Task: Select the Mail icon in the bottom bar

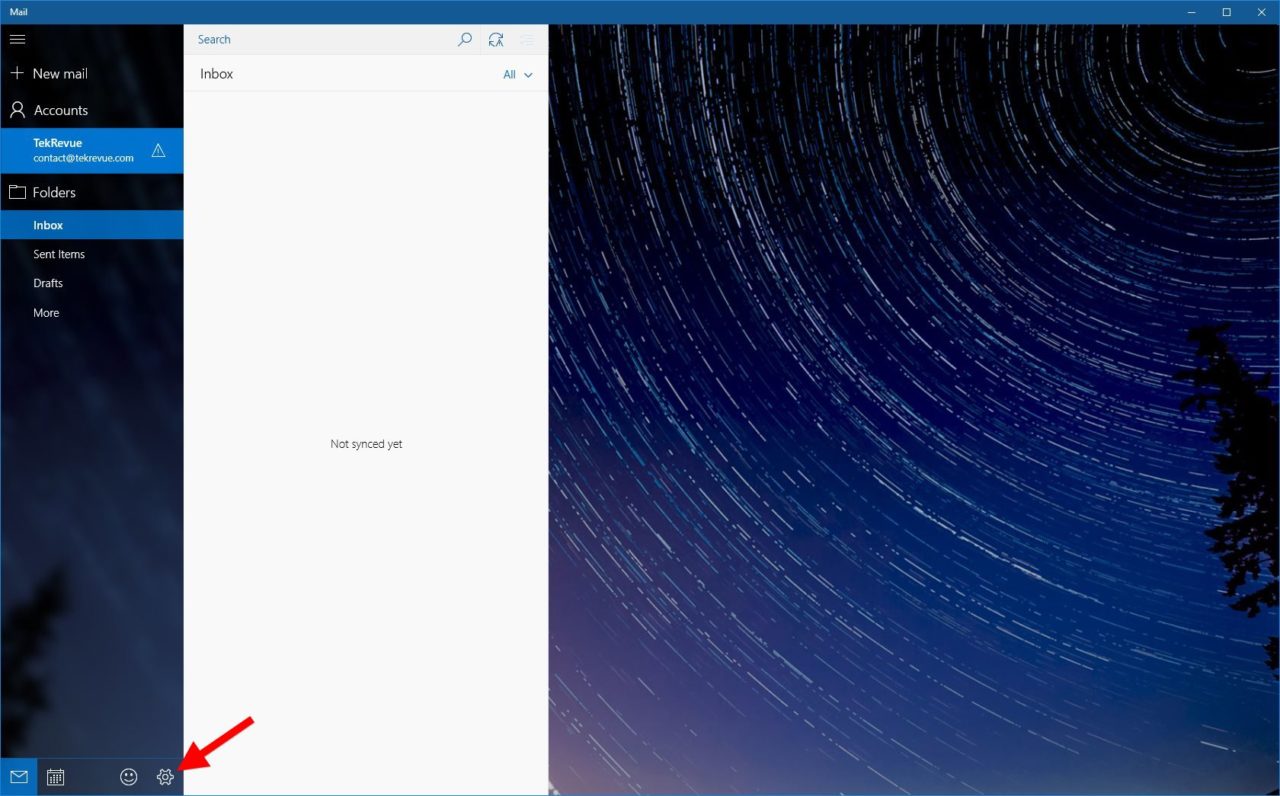Action: click(x=19, y=776)
